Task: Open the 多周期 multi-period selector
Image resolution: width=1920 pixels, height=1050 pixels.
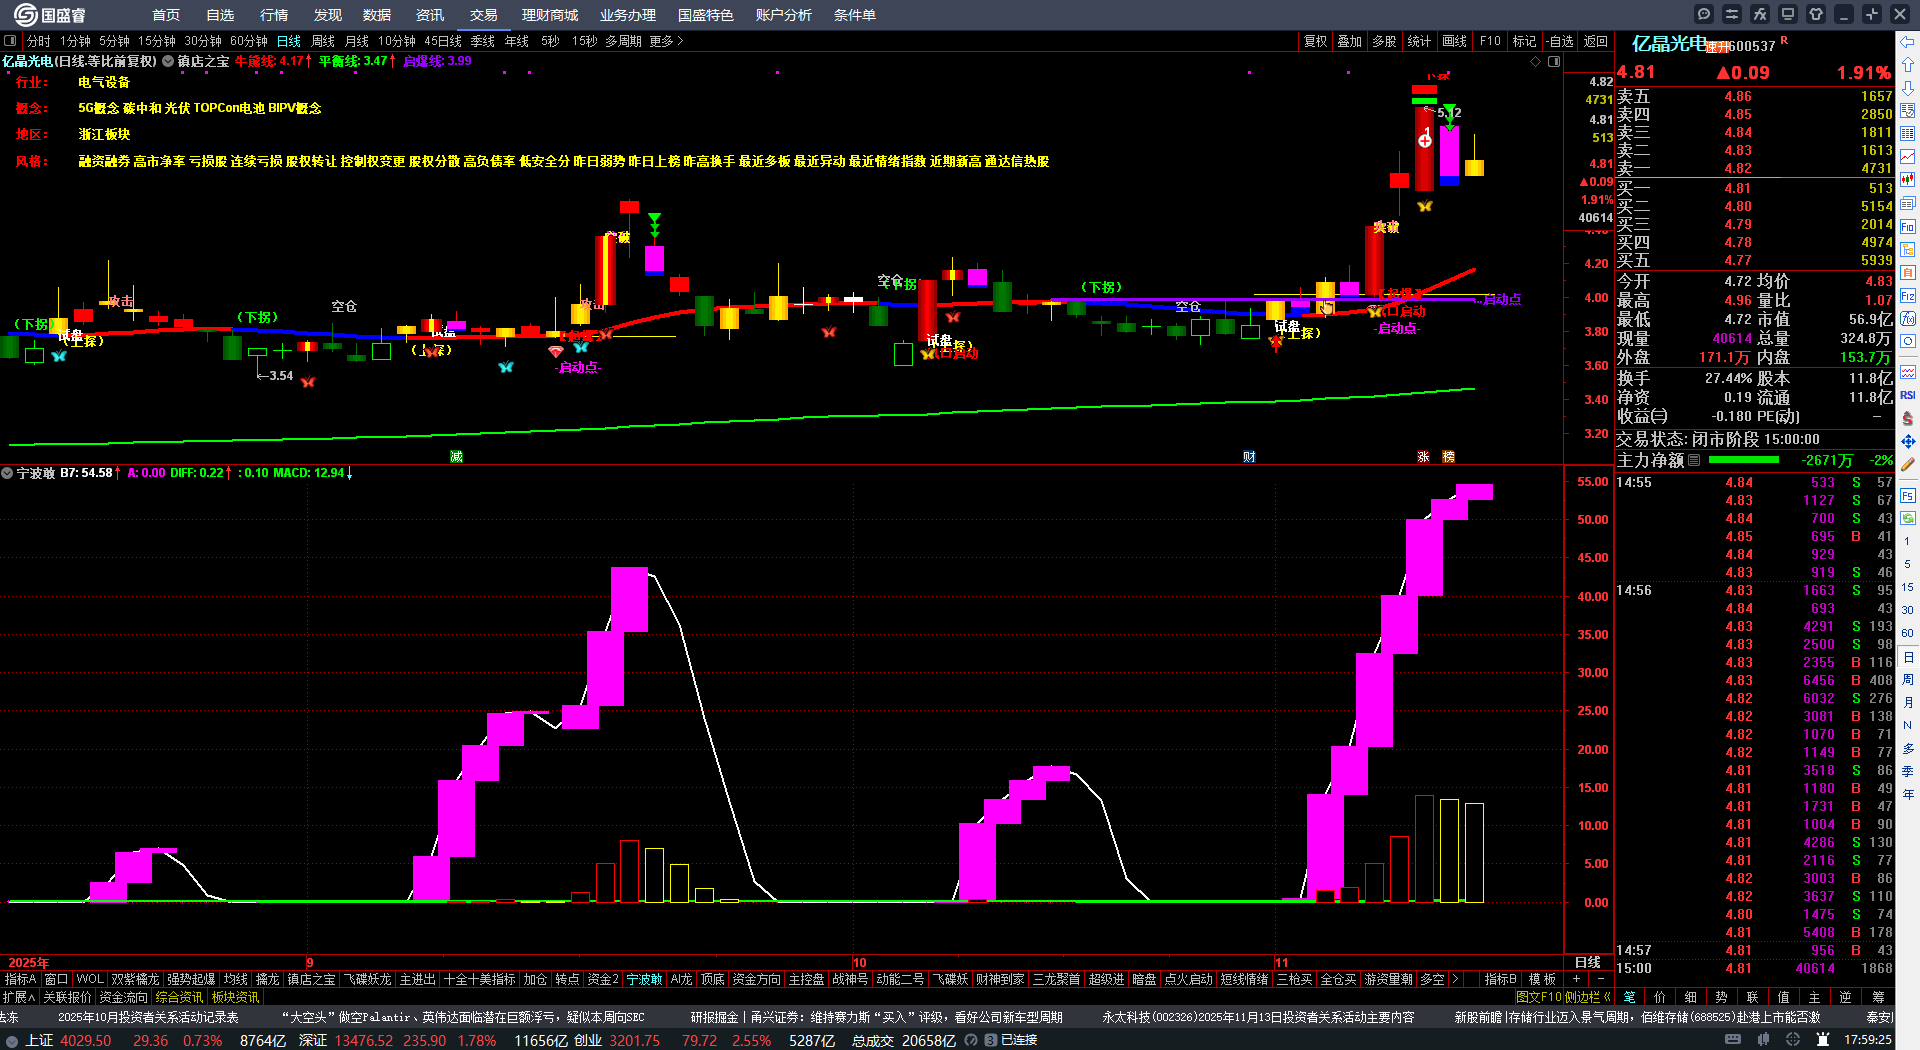Action: pos(623,41)
